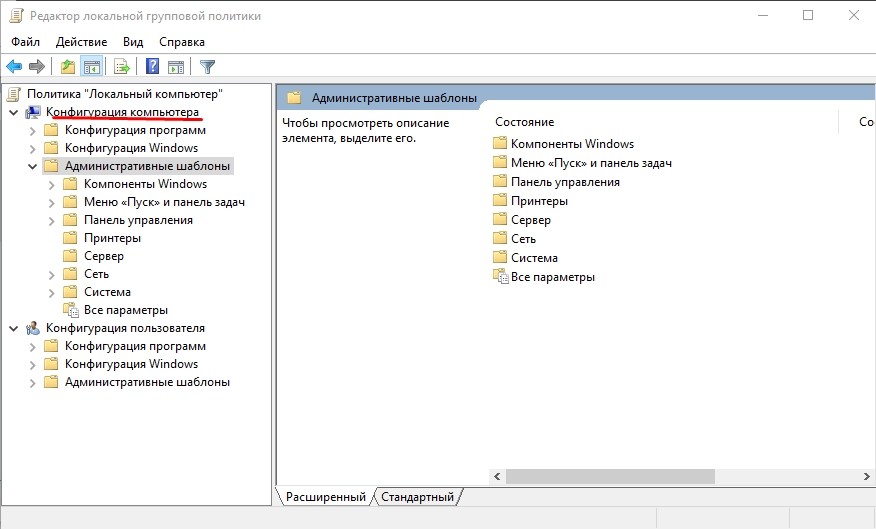Screen dimensions: 876x529
Task: Collapse the Конфигурация пользователя node
Action: point(13,328)
